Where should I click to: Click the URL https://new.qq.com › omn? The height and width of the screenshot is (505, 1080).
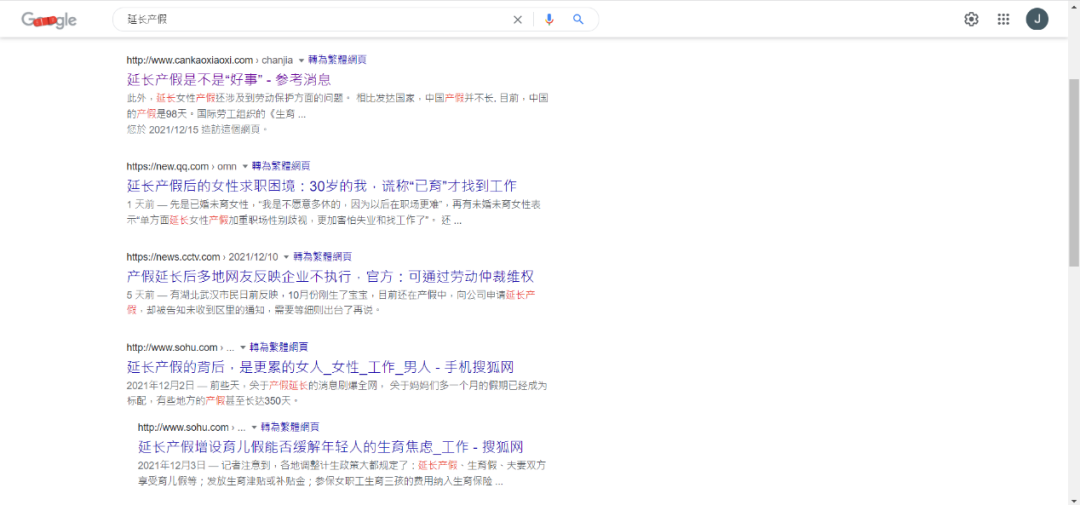click(x=182, y=166)
